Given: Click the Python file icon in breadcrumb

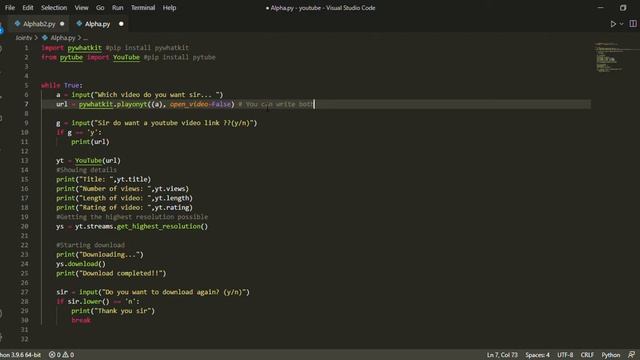Looking at the screenshot, I should click(45, 38).
